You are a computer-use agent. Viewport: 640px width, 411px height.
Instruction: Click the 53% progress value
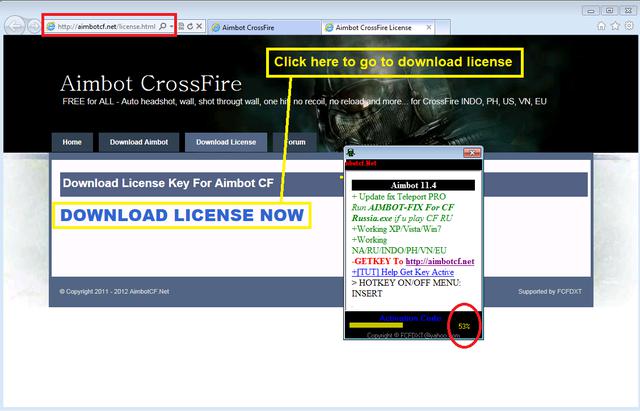pos(464,326)
